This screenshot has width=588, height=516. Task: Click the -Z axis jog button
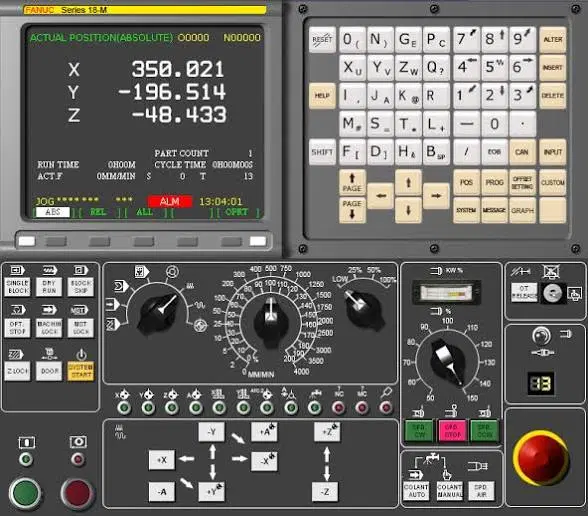pos(325,491)
